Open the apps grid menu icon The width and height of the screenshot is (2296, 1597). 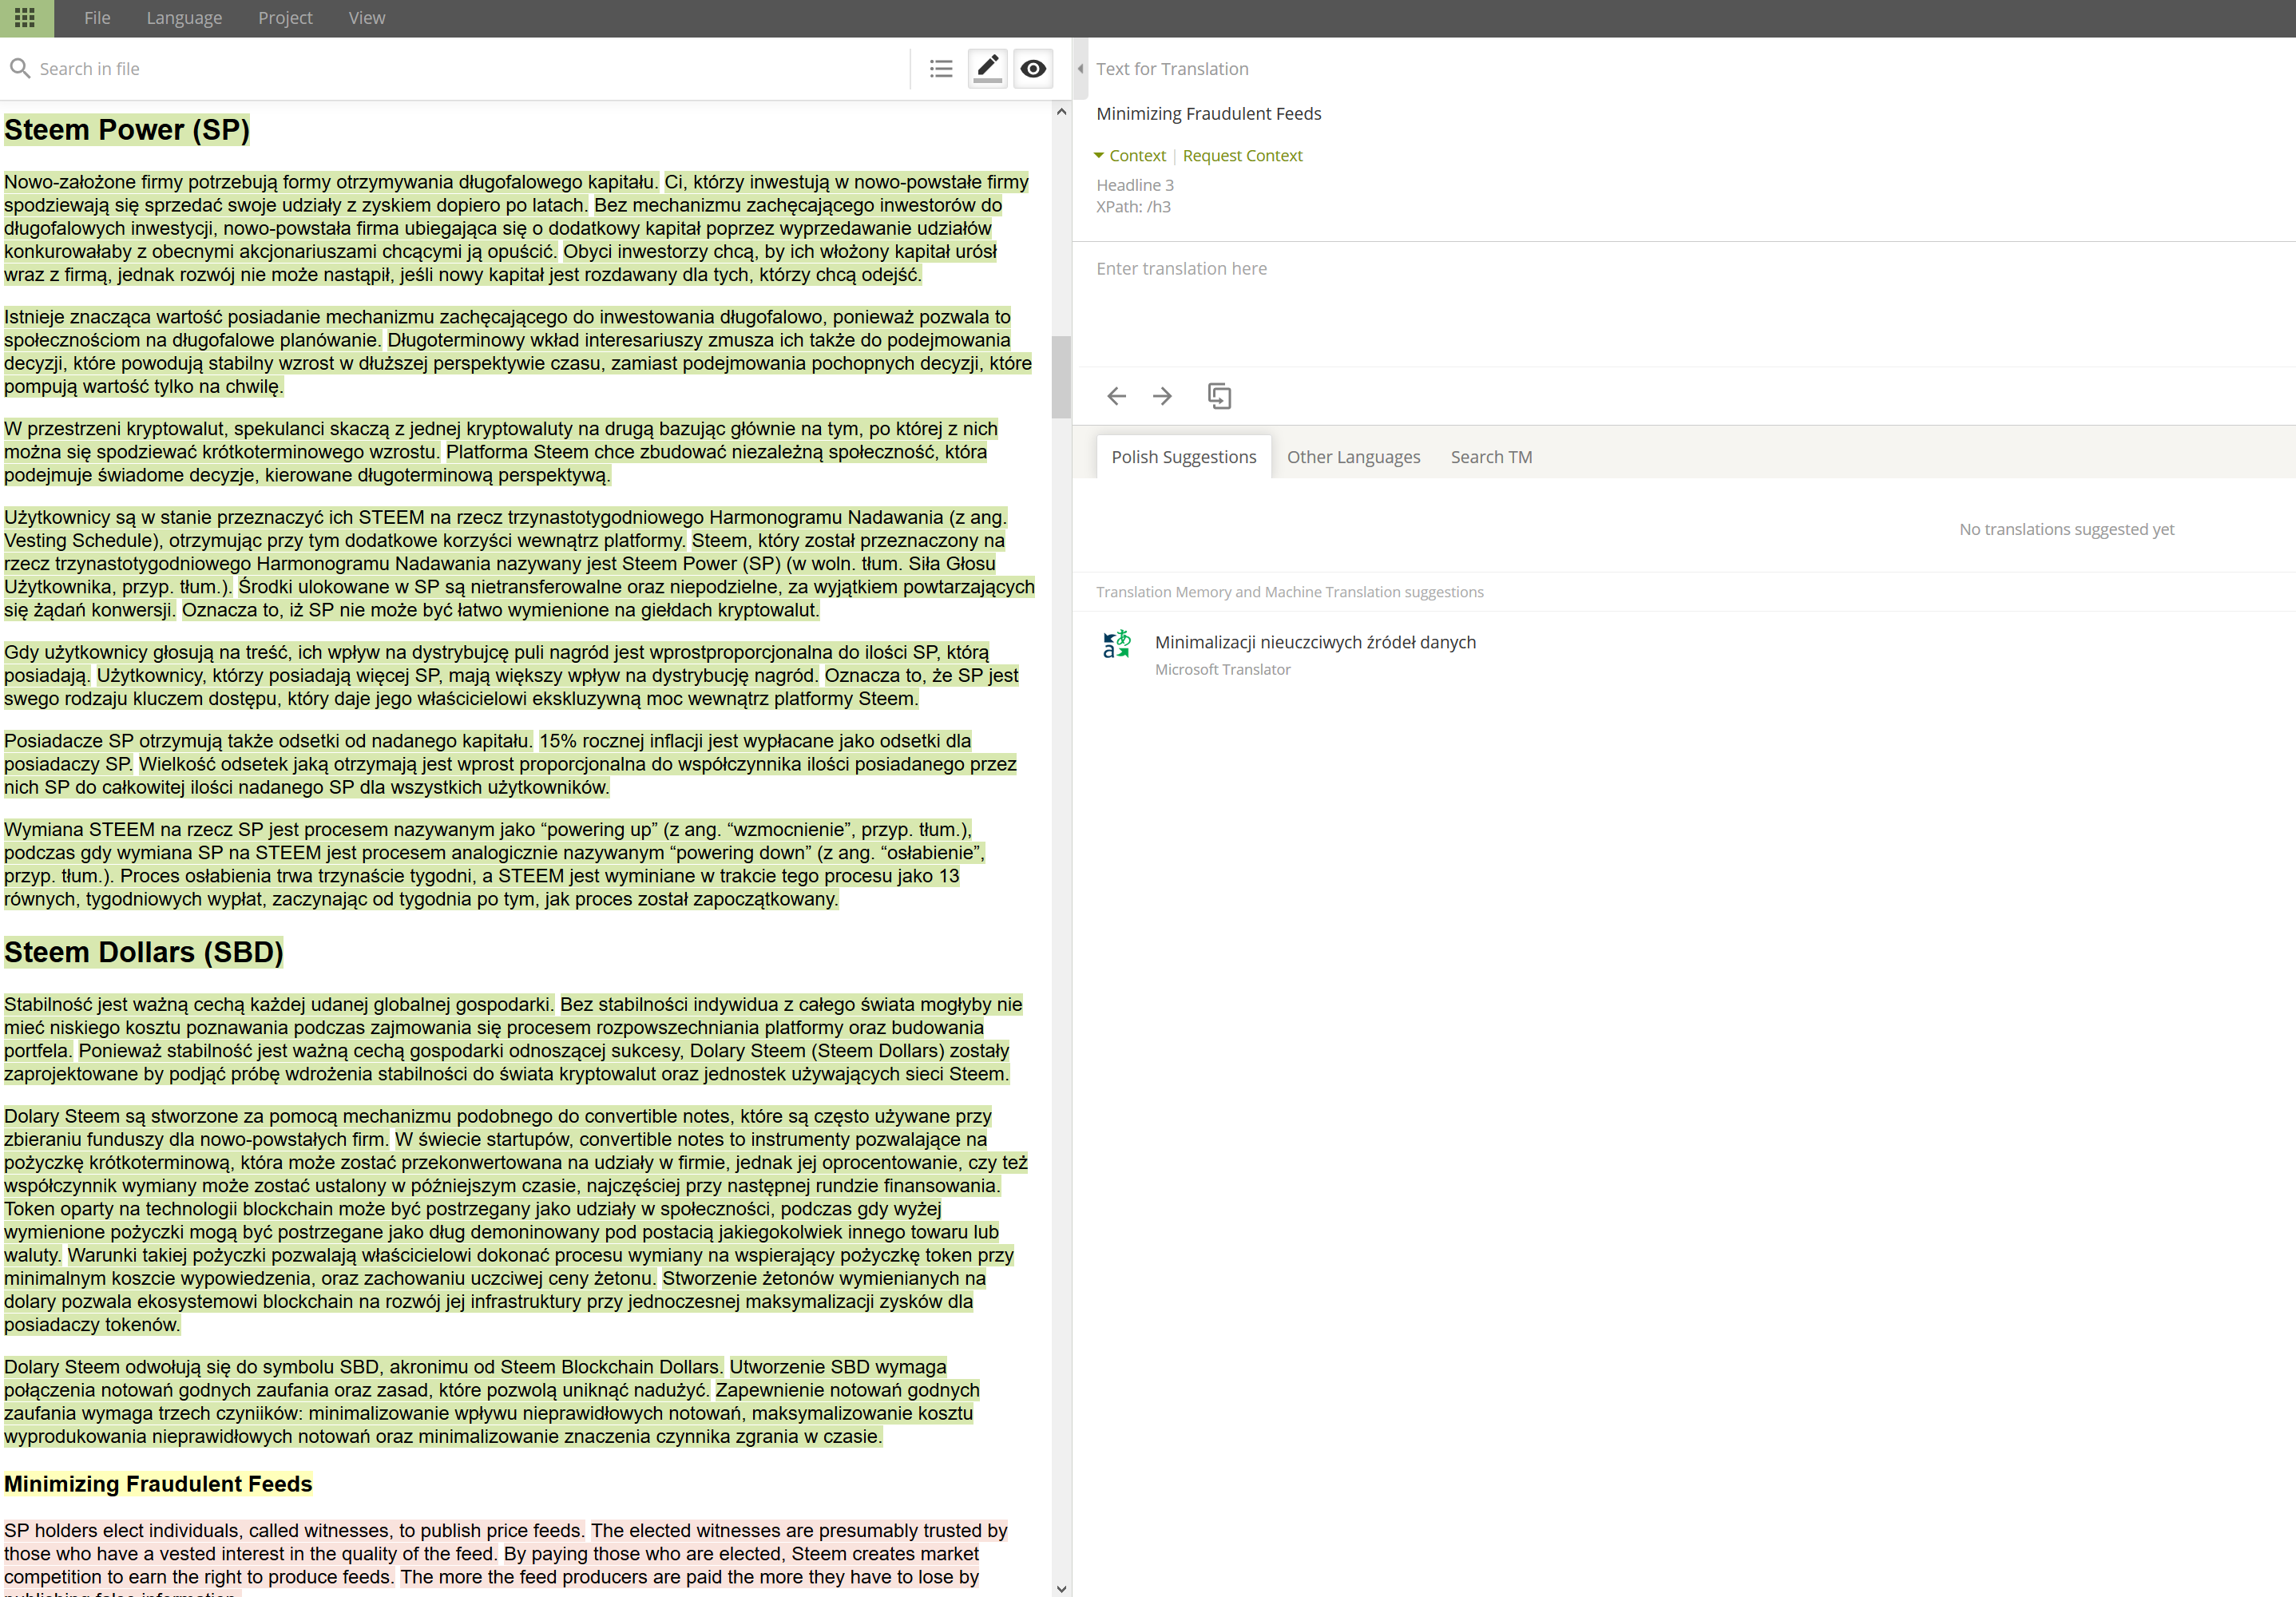(25, 18)
